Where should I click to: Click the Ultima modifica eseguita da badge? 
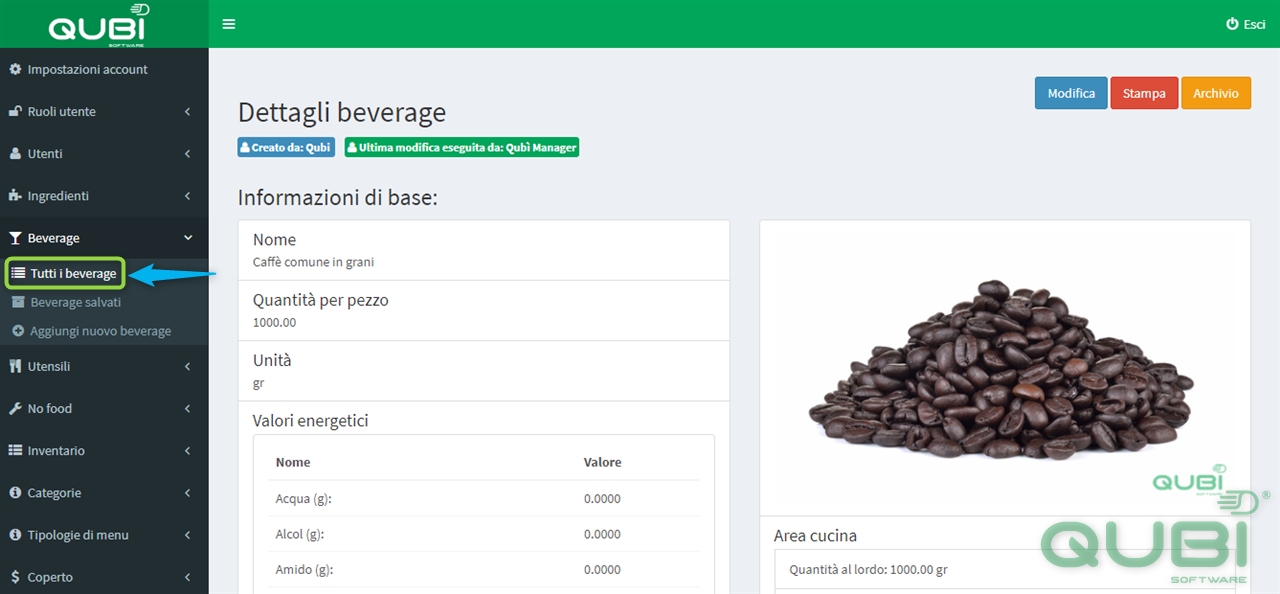pyautogui.click(x=462, y=147)
